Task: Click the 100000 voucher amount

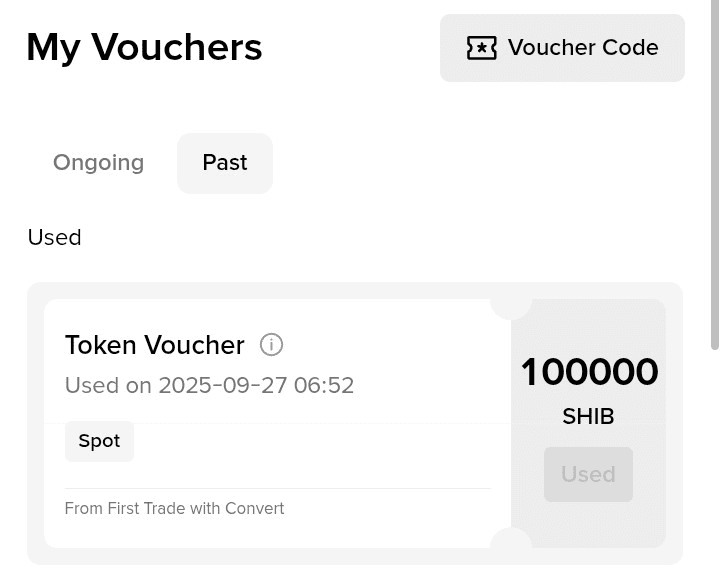Action: click(x=589, y=372)
